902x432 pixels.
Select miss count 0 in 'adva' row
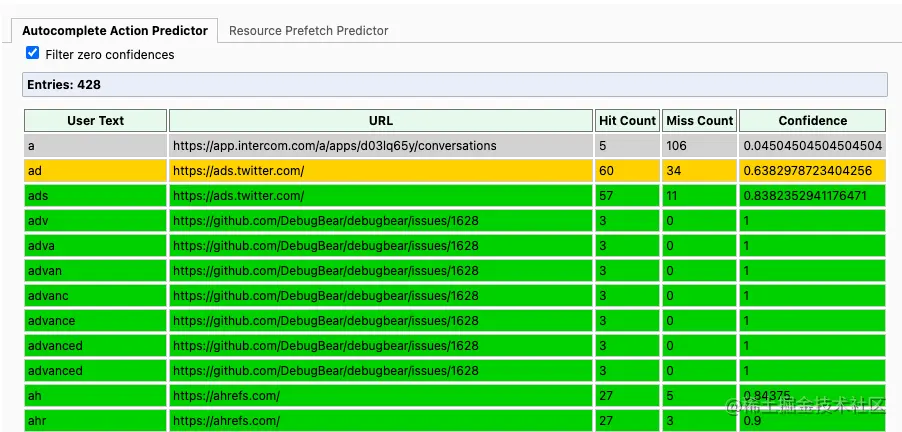pos(700,246)
